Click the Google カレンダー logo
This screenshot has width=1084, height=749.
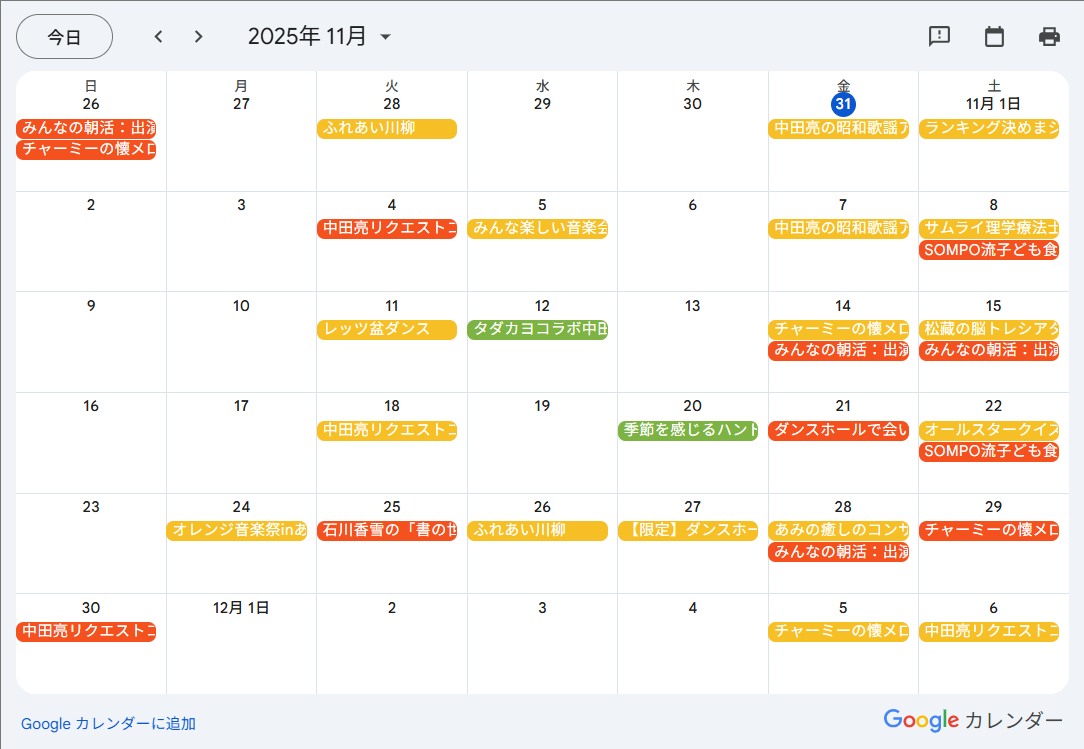pos(972,720)
